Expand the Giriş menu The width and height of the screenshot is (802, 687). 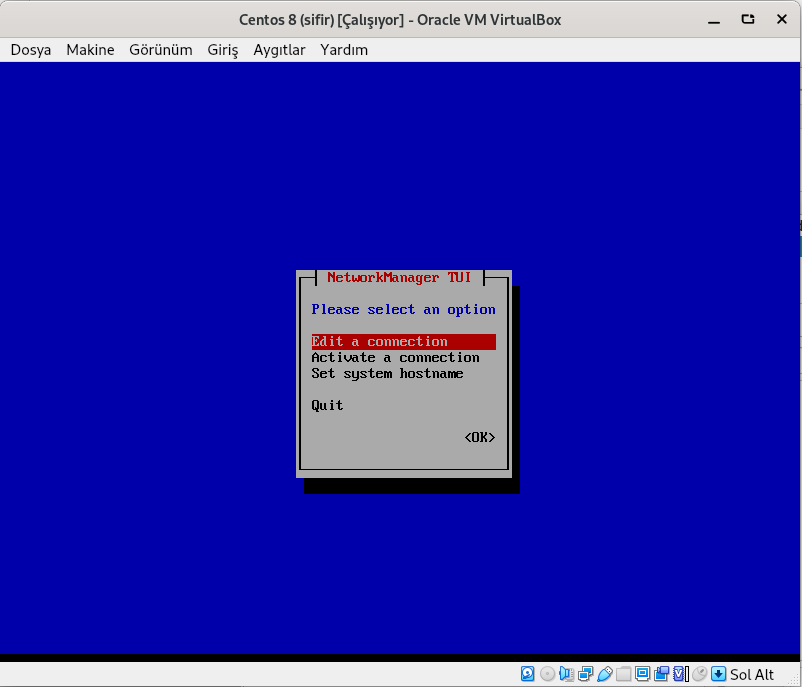(223, 49)
